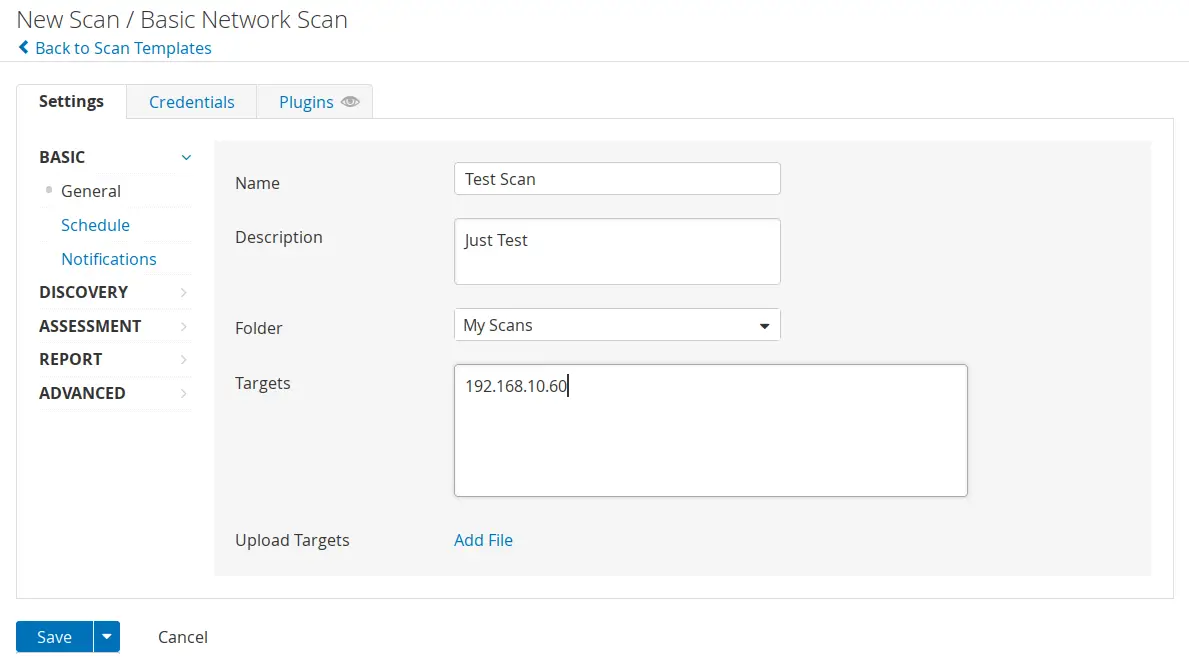Collapse the BASIC section chevron
Viewport: 1189px width, 672px height.
[186, 157]
